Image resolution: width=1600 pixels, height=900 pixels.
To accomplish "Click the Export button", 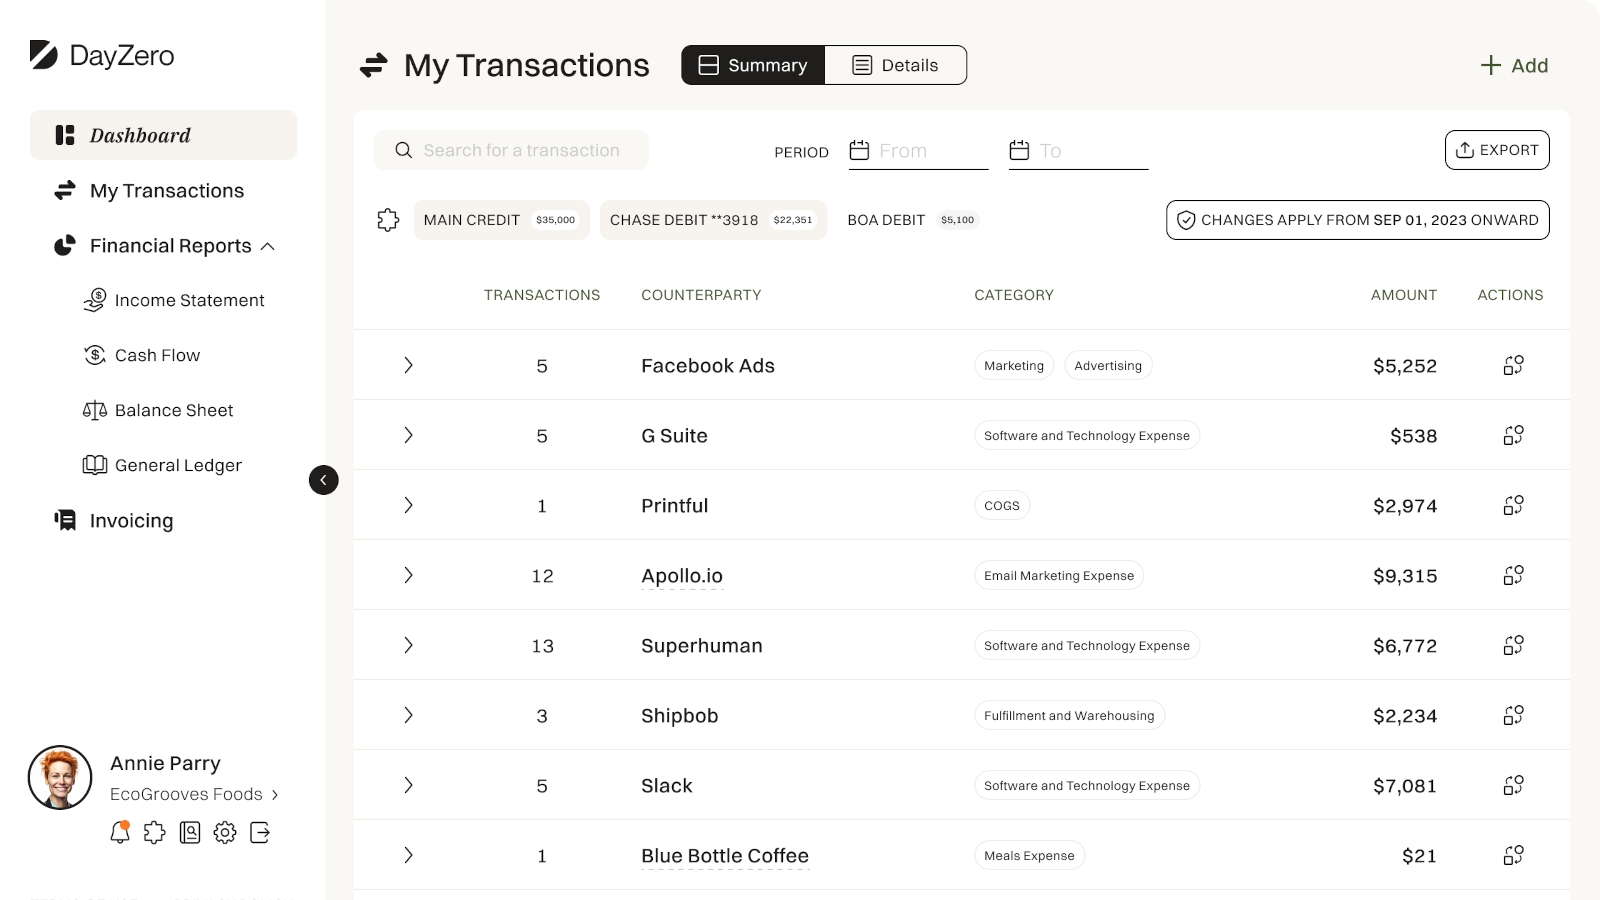I will 1497,150.
